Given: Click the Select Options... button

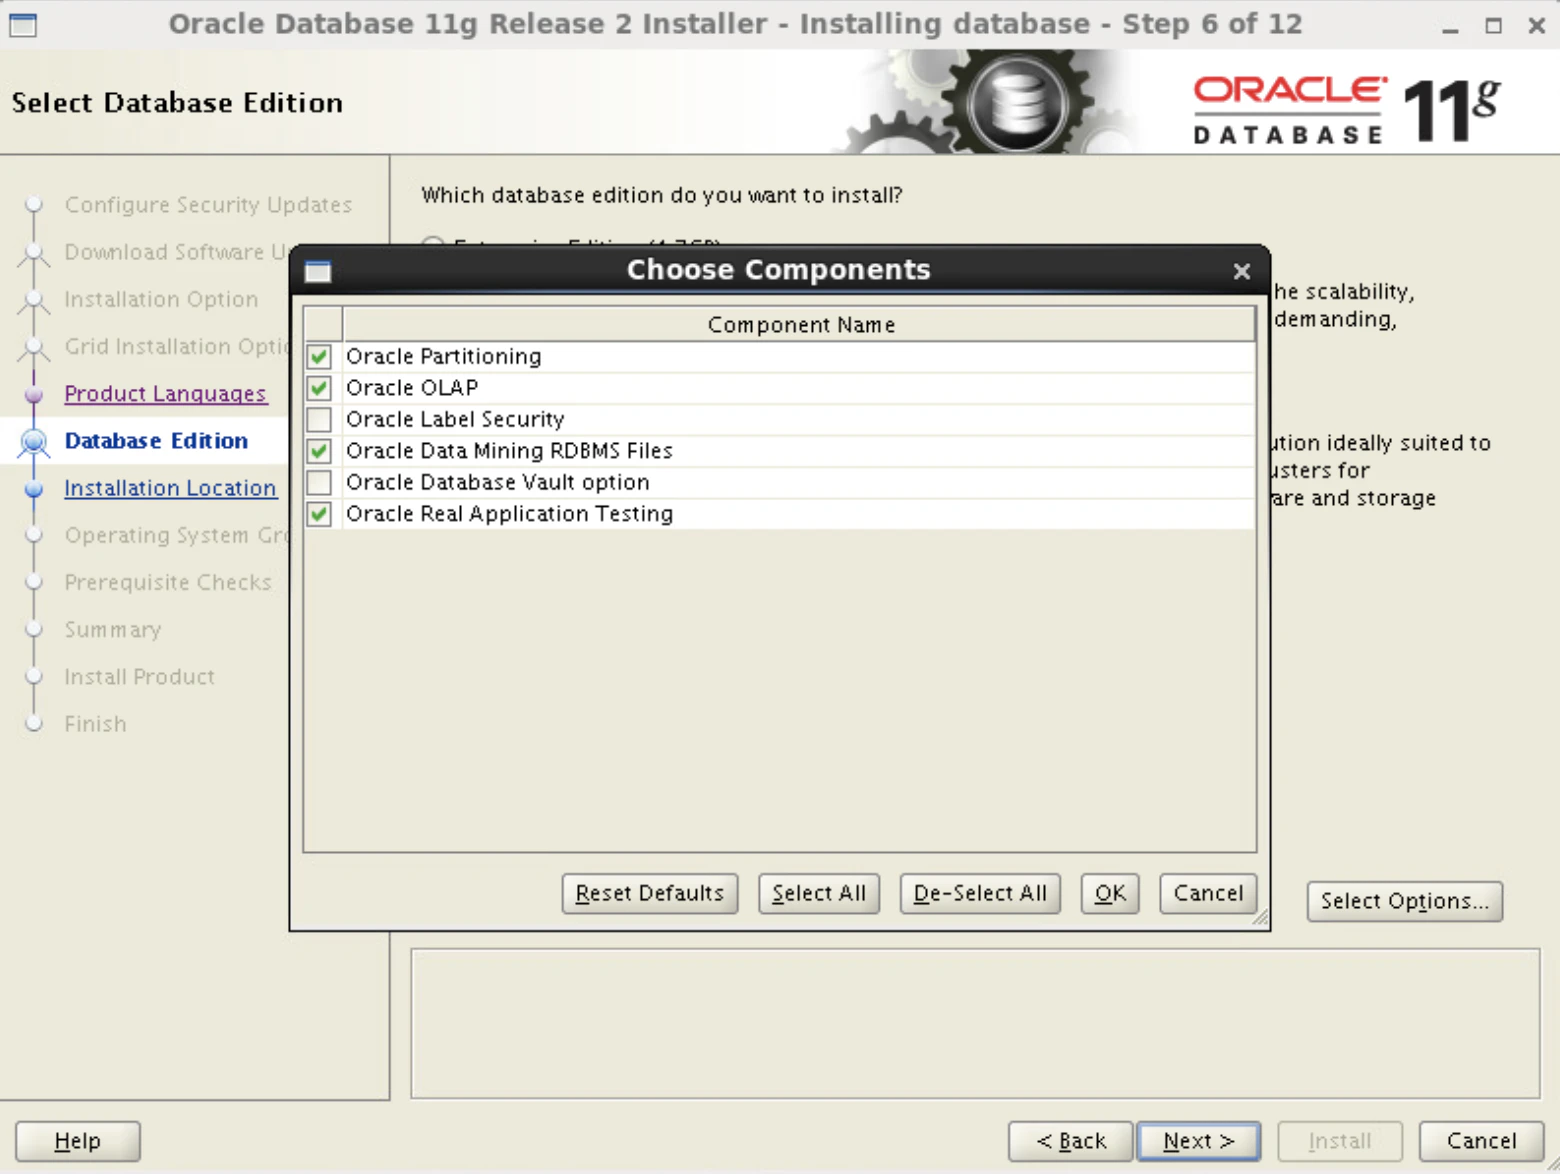Looking at the screenshot, I should (1404, 901).
